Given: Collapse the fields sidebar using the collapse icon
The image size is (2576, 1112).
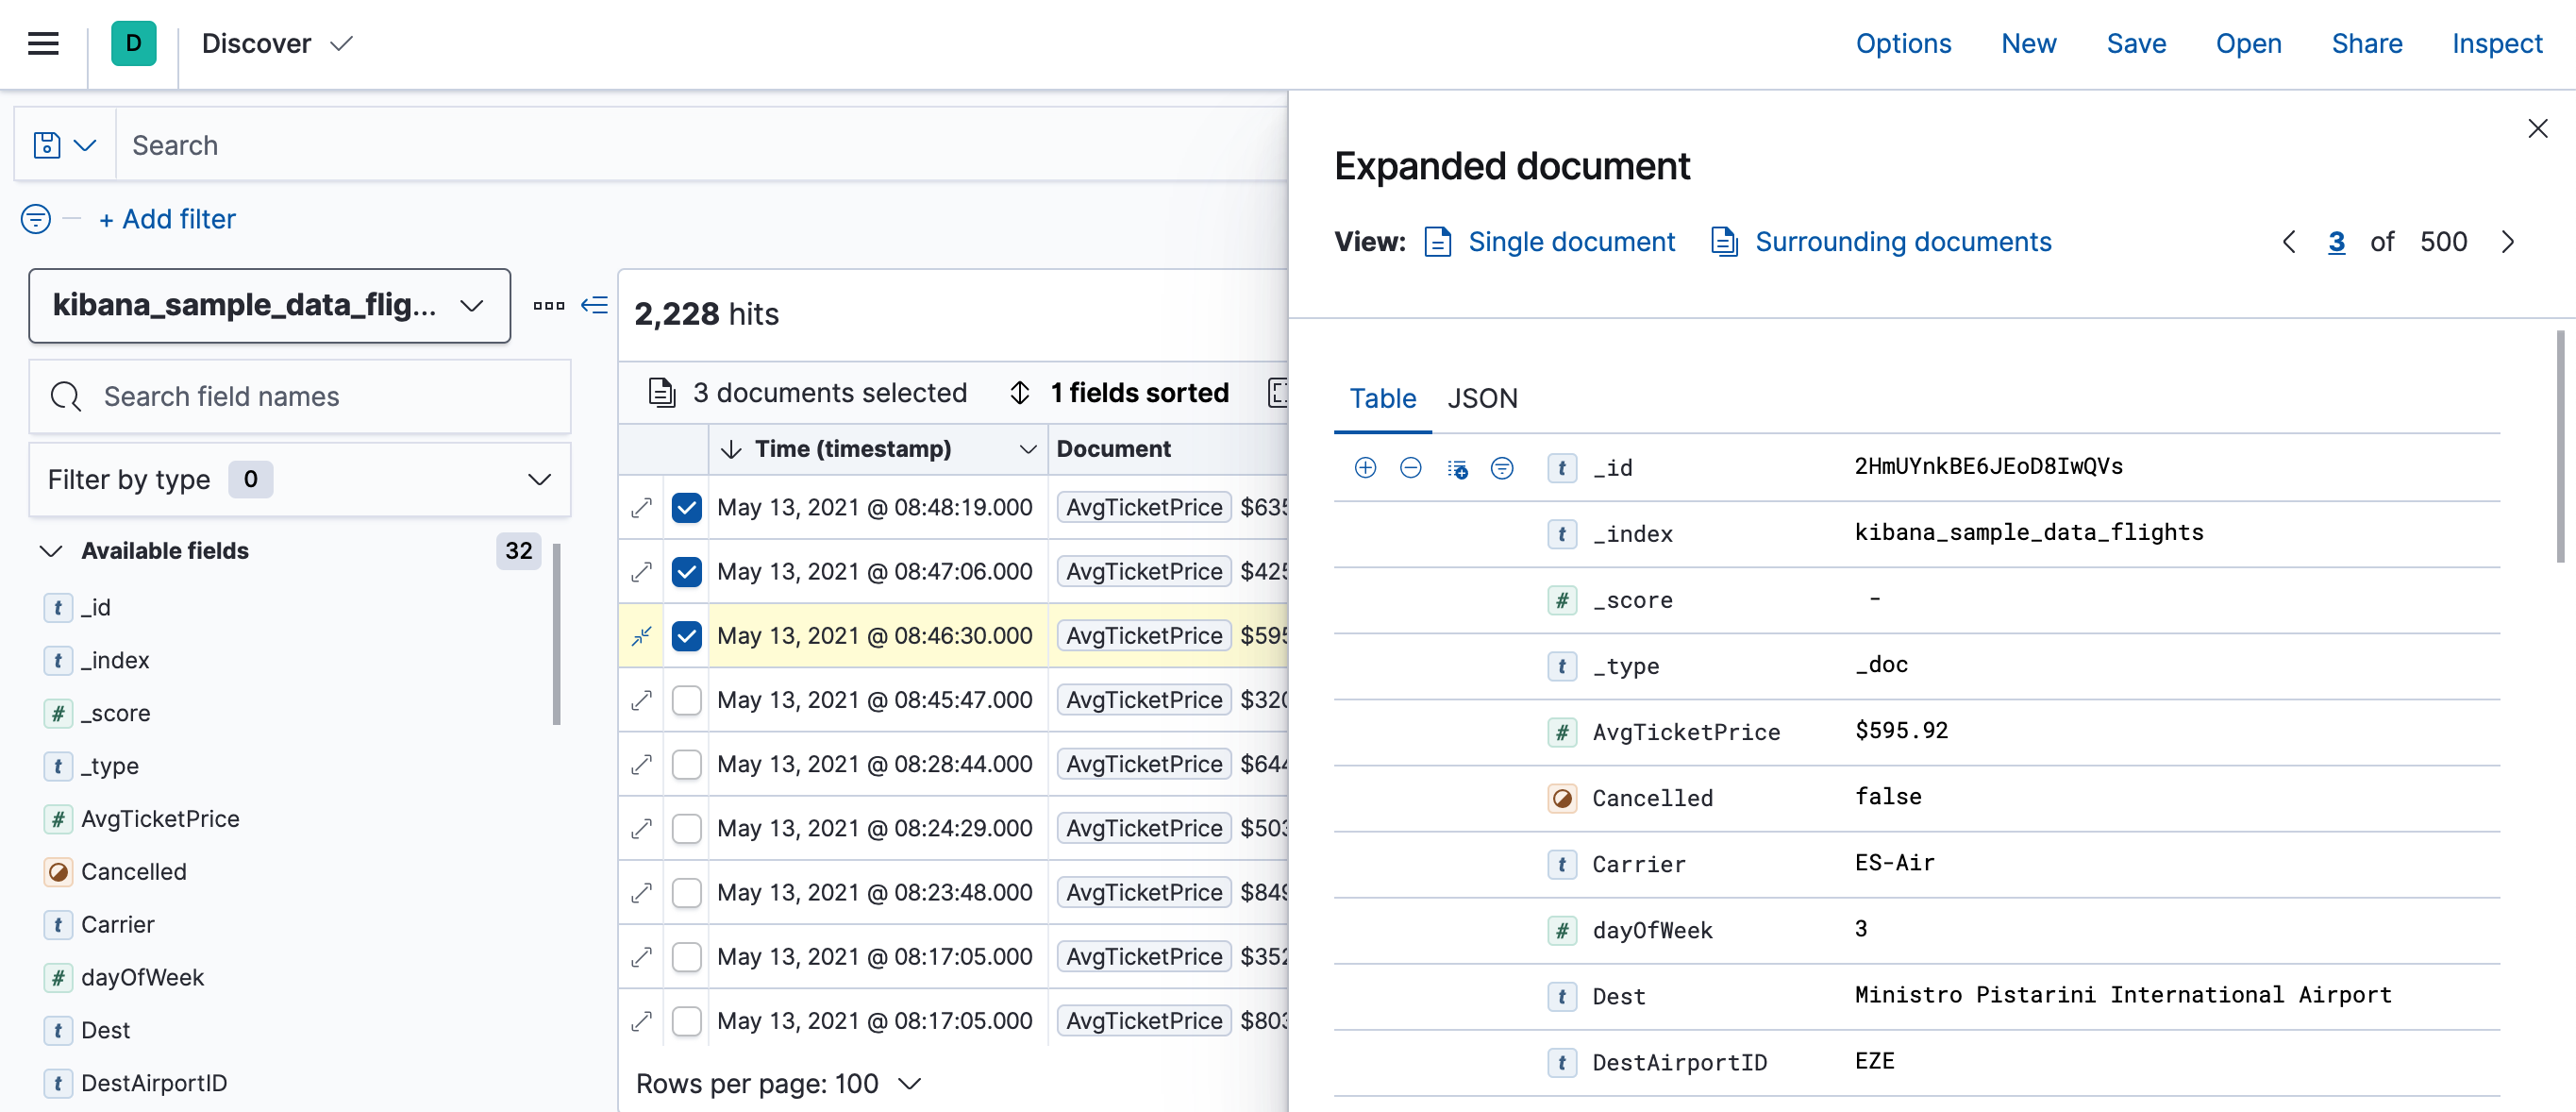Looking at the screenshot, I should 594,305.
